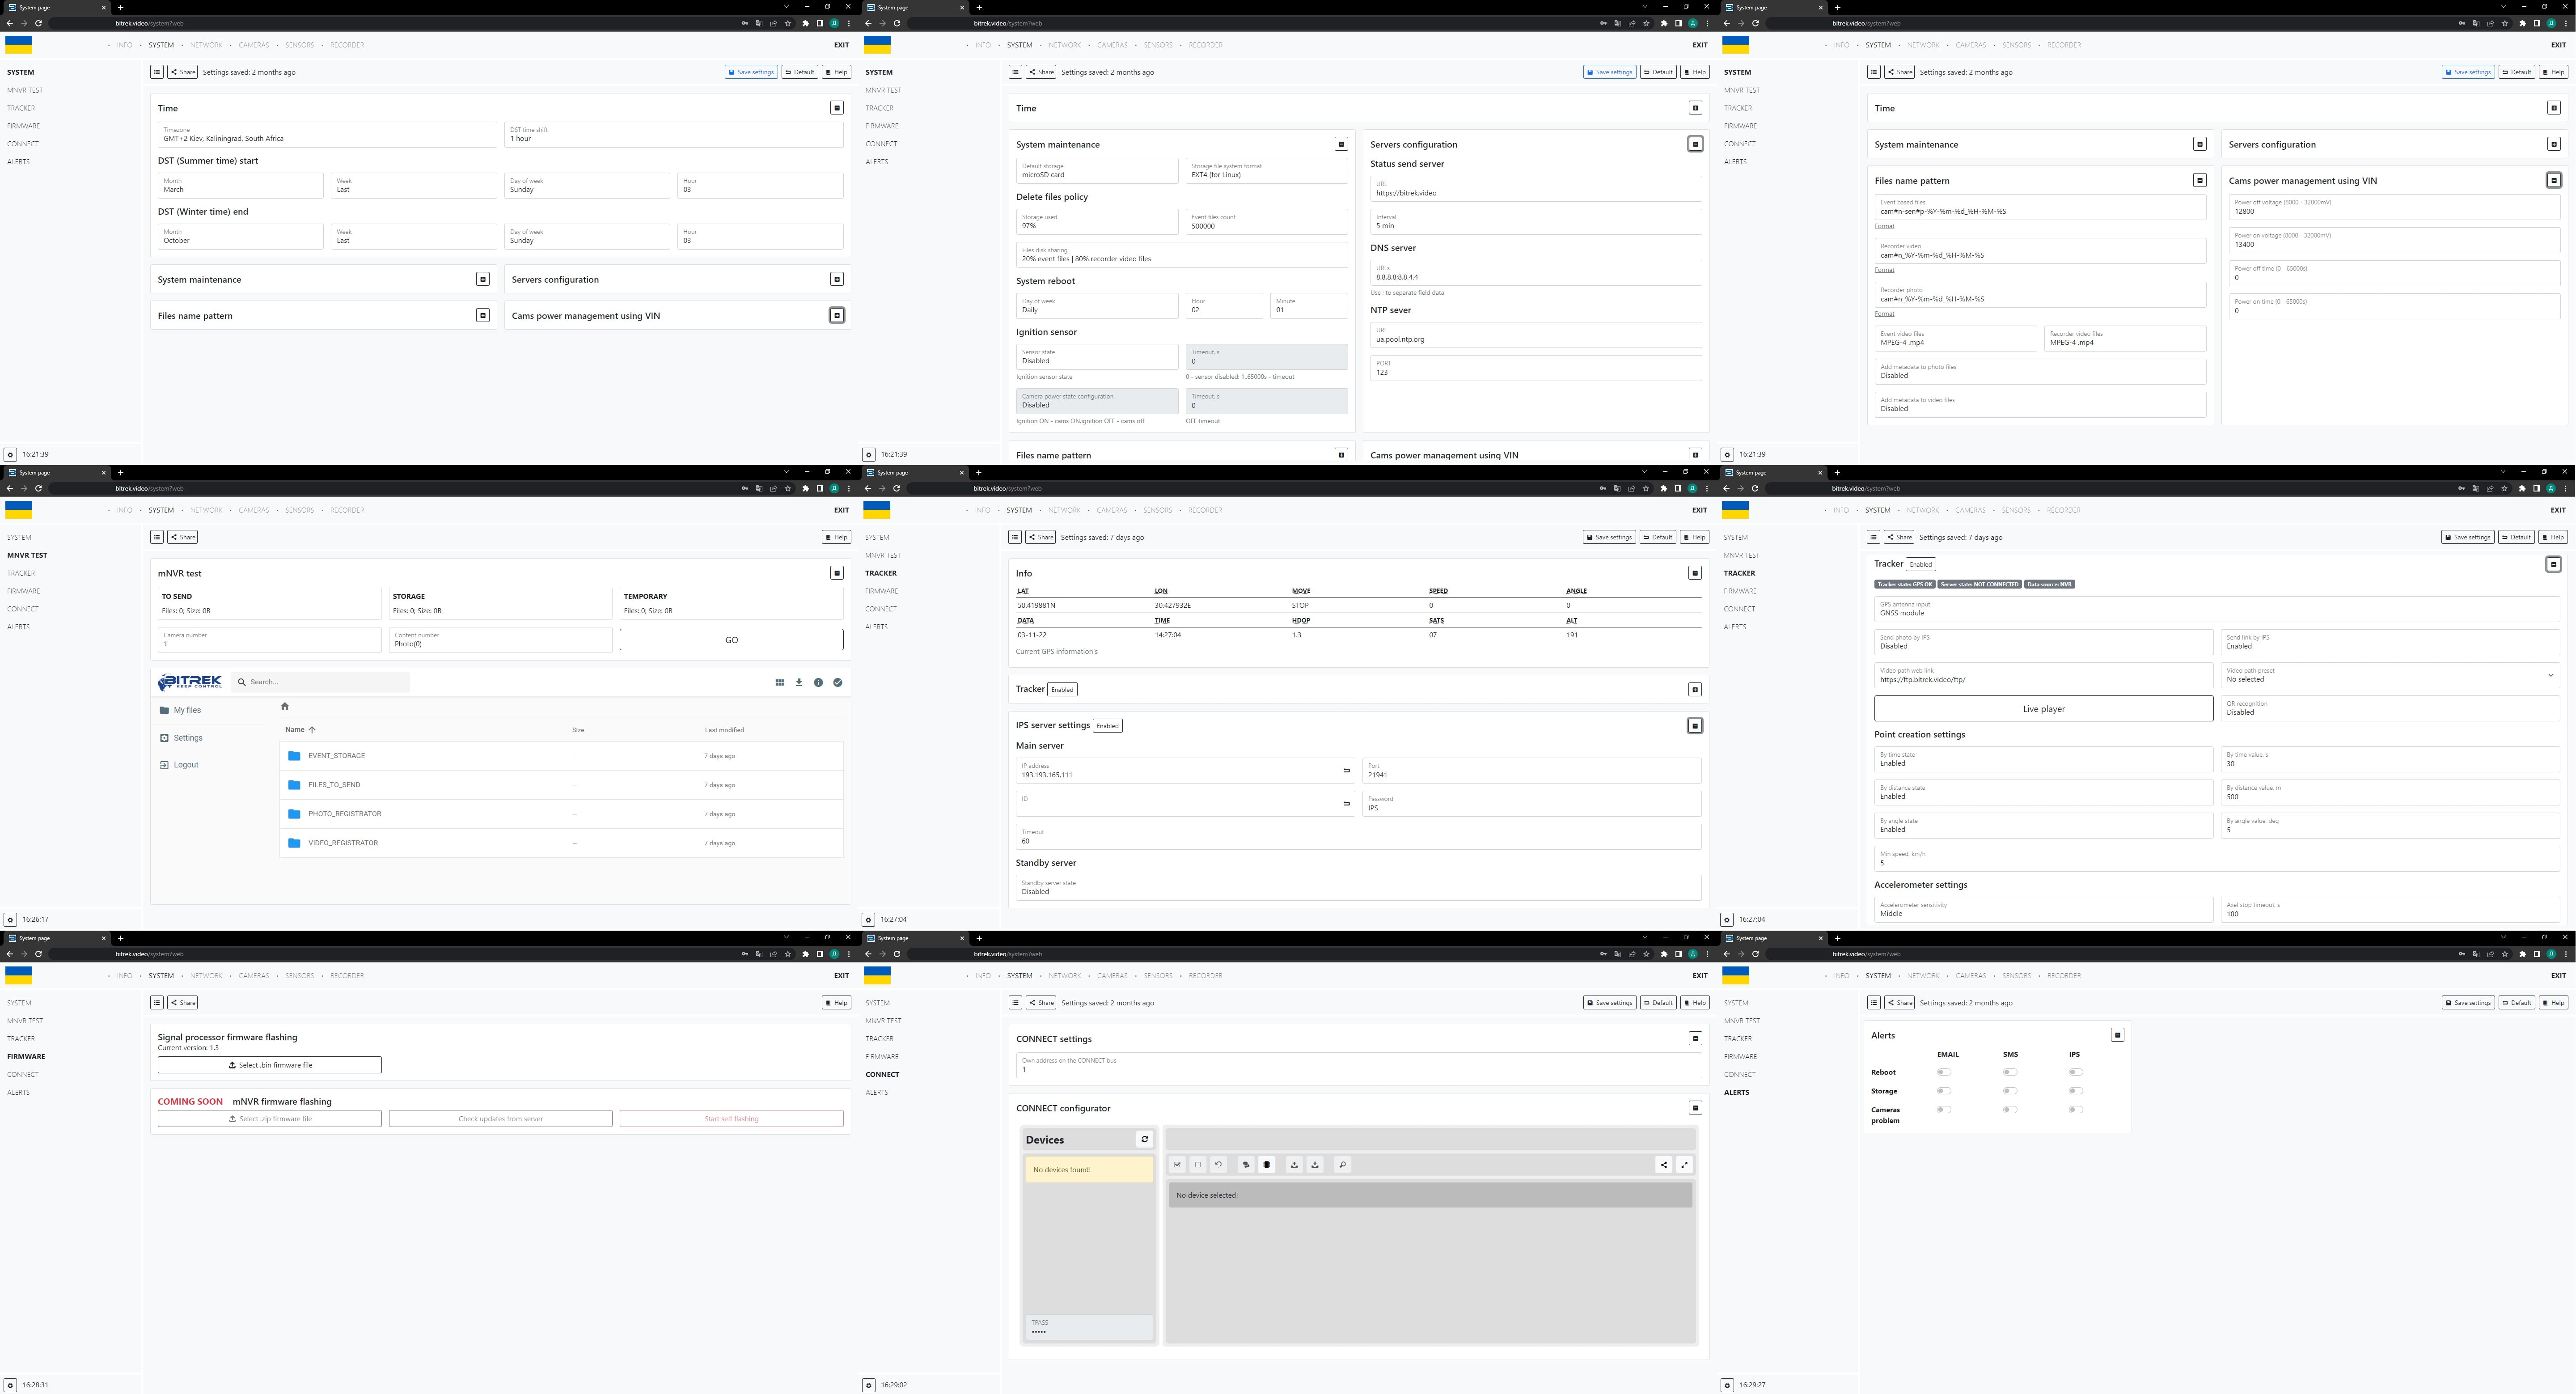Open Logout in file browser sidebar

click(x=185, y=765)
